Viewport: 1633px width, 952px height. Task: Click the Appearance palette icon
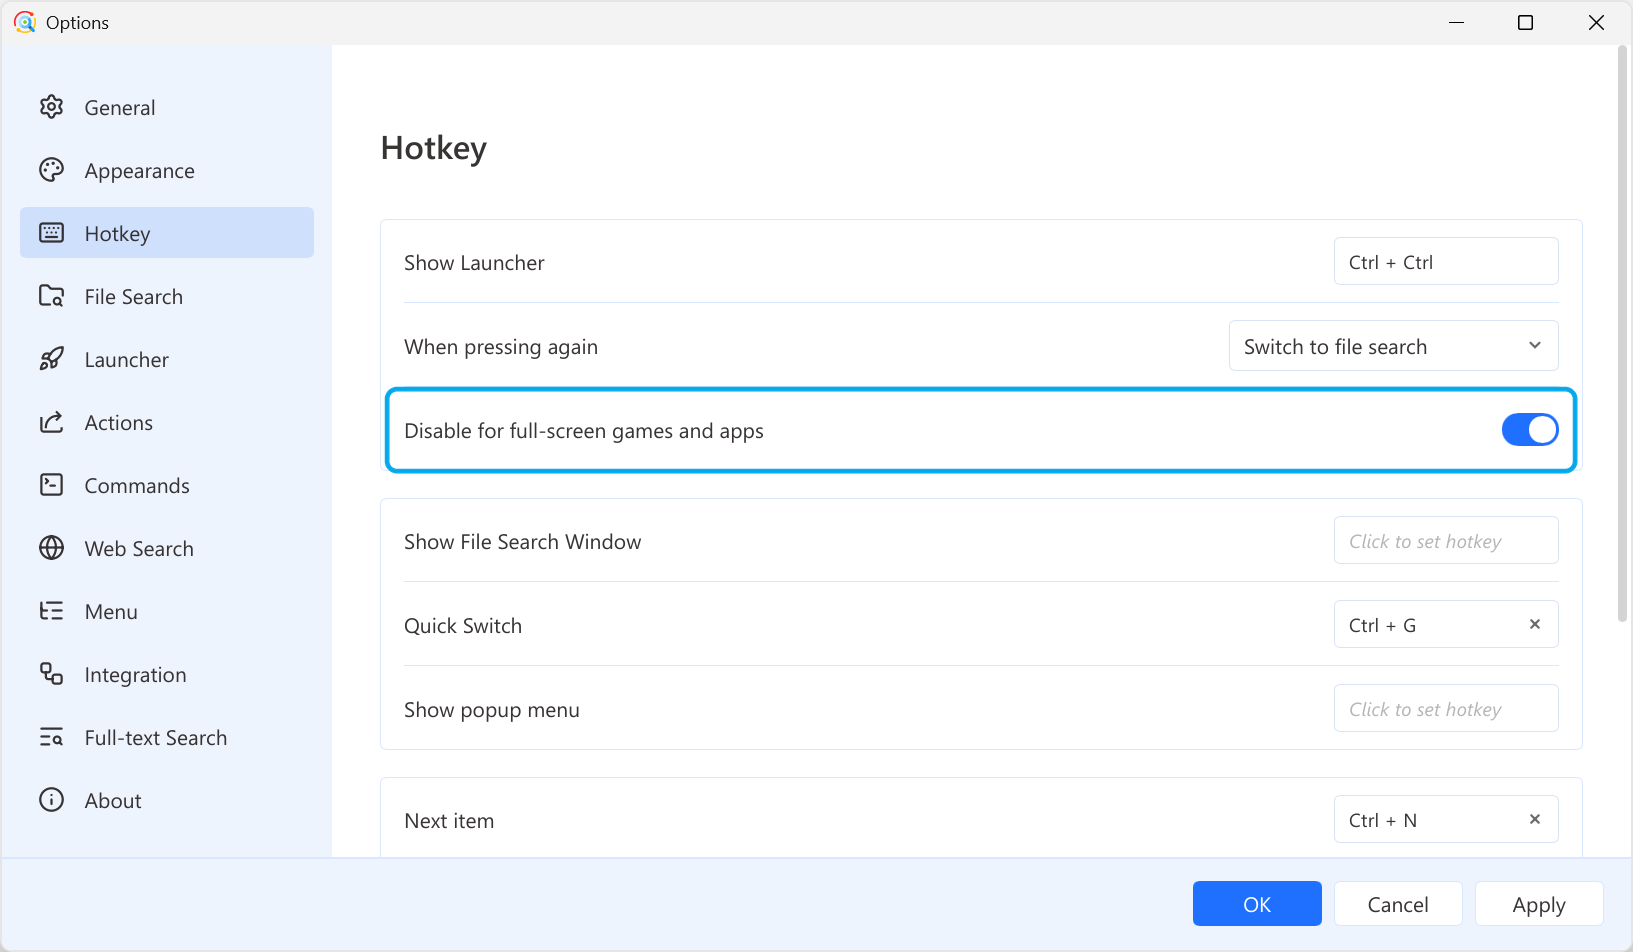pyautogui.click(x=51, y=170)
